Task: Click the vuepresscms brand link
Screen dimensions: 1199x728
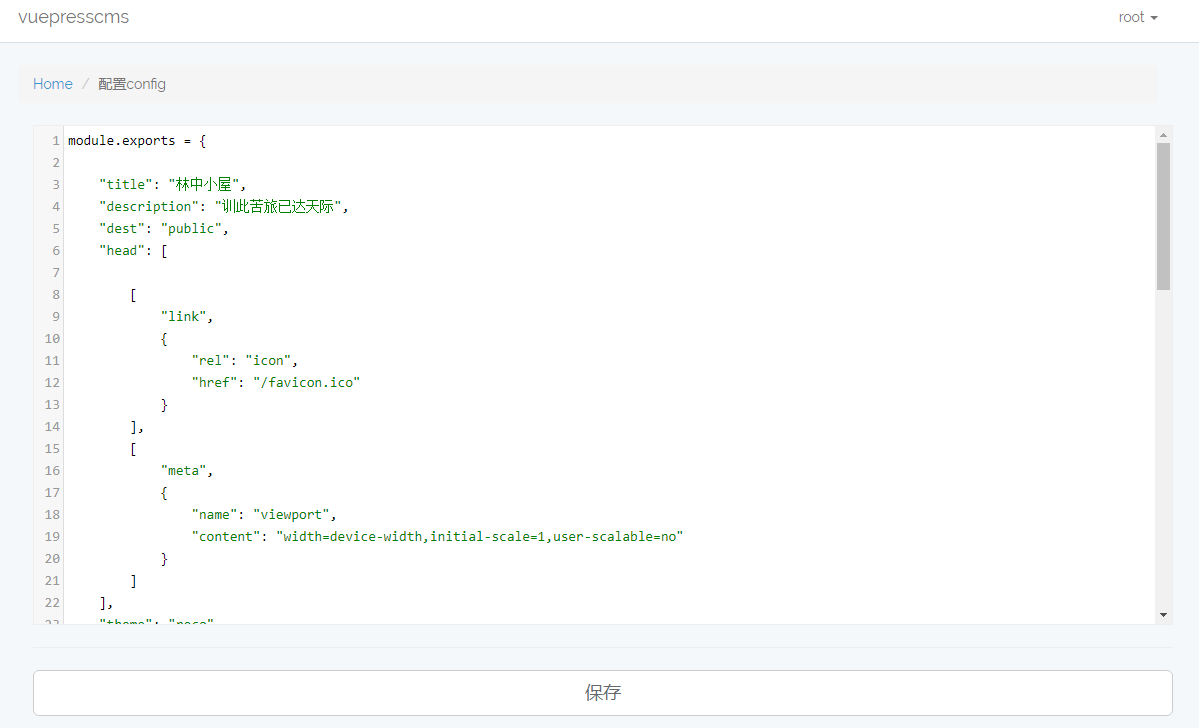Action: click(x=73, y=17)
